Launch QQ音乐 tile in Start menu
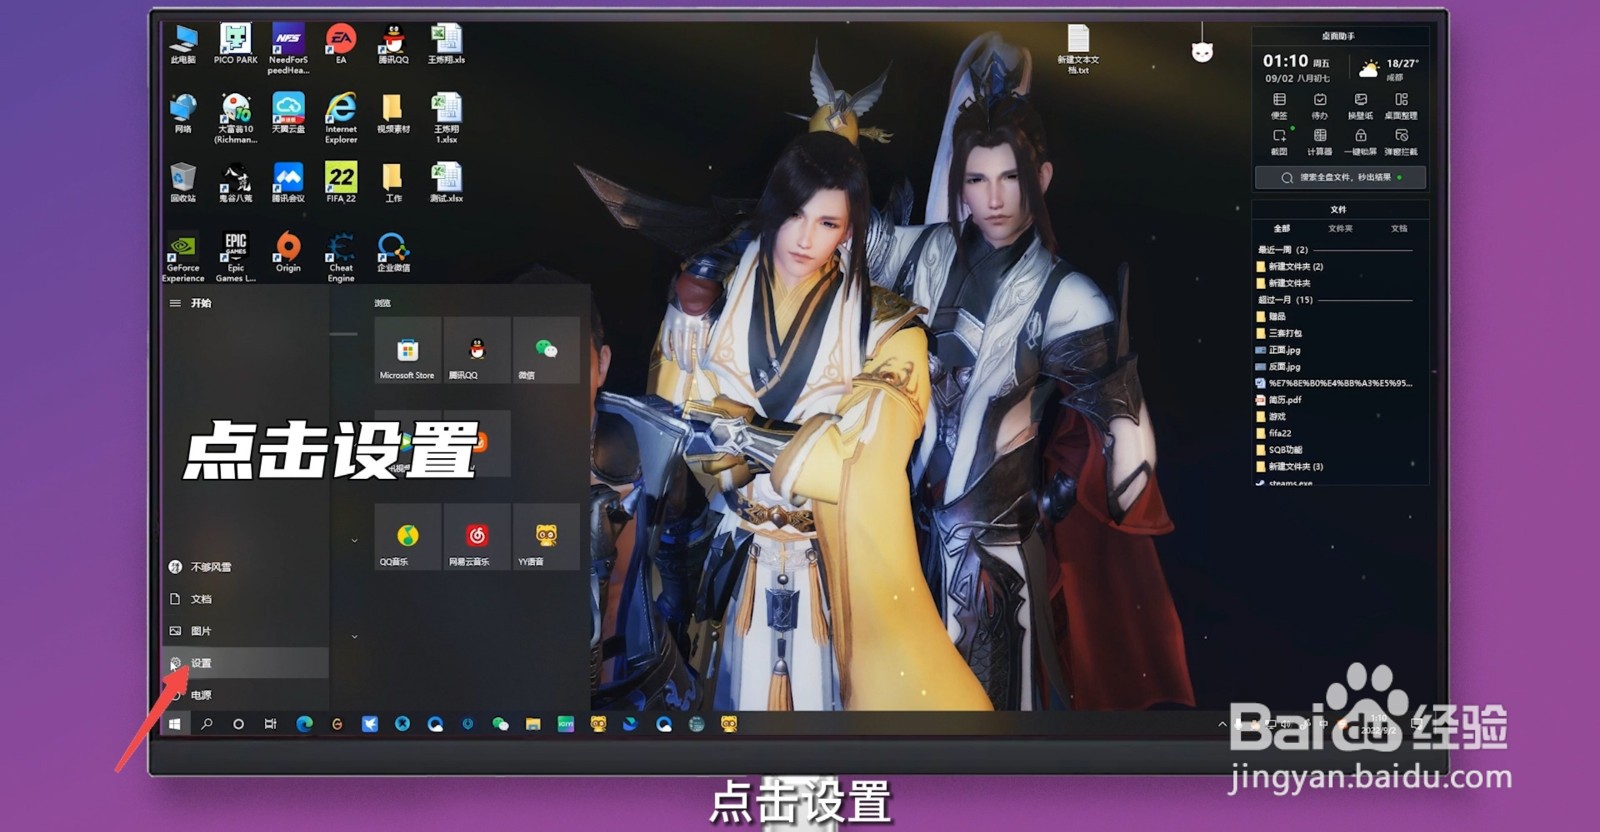1600x832 pixels. [x=407, y=537]
